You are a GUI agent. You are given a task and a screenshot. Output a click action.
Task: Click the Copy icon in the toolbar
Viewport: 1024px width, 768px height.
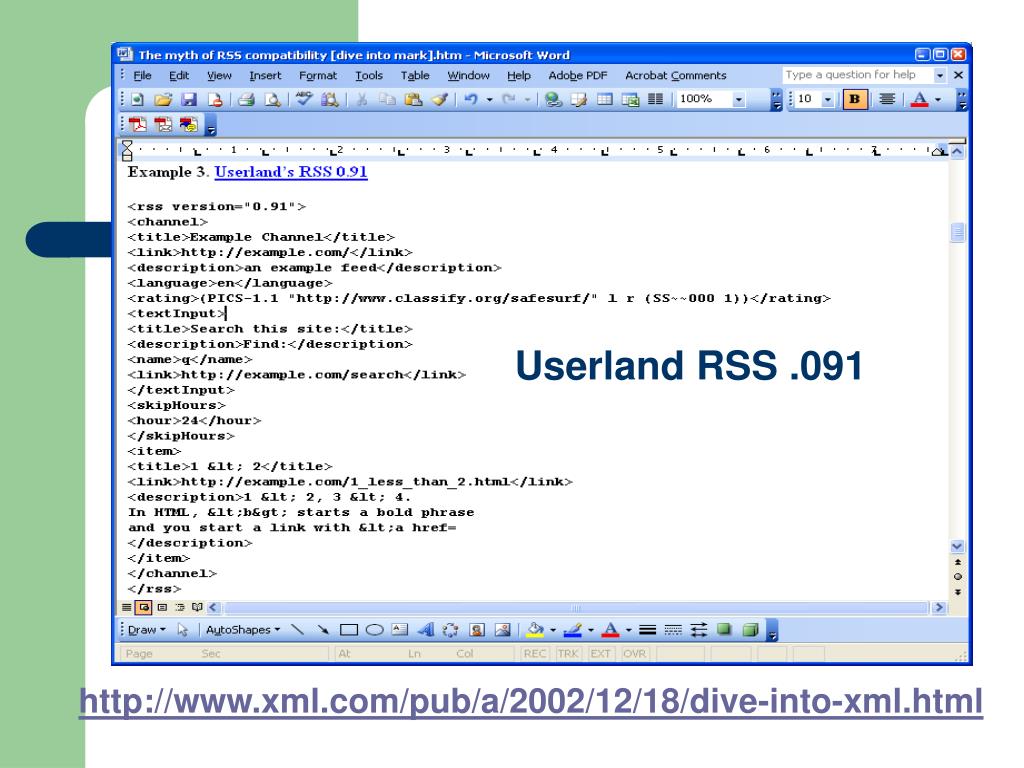387,99
